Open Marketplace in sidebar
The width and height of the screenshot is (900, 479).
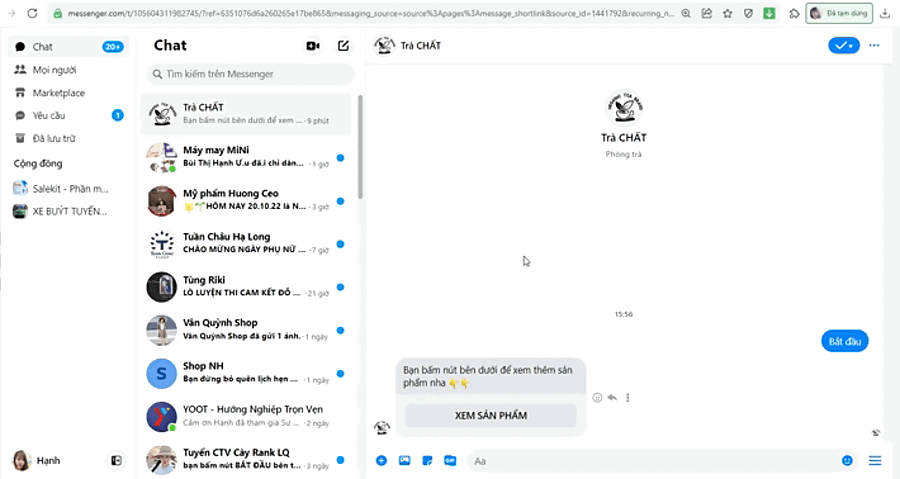click(x=68, y=92)
